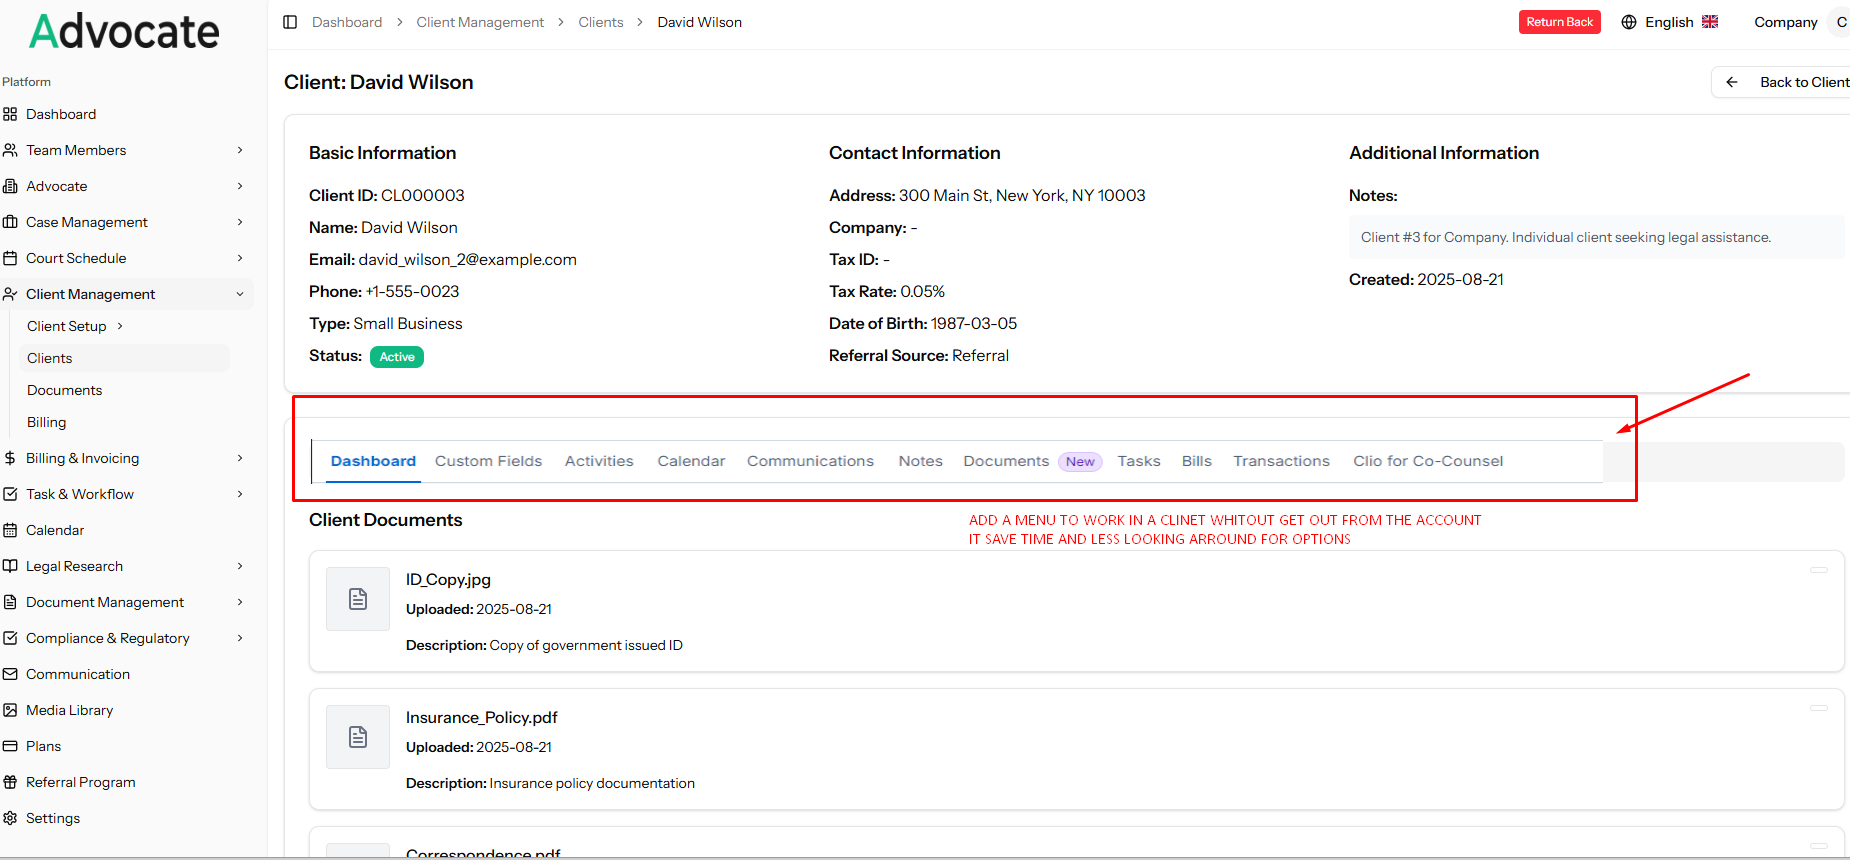Click the Client Documents section heading
The width and height of the screenshot is (1850, 860).
pos(386,520)
